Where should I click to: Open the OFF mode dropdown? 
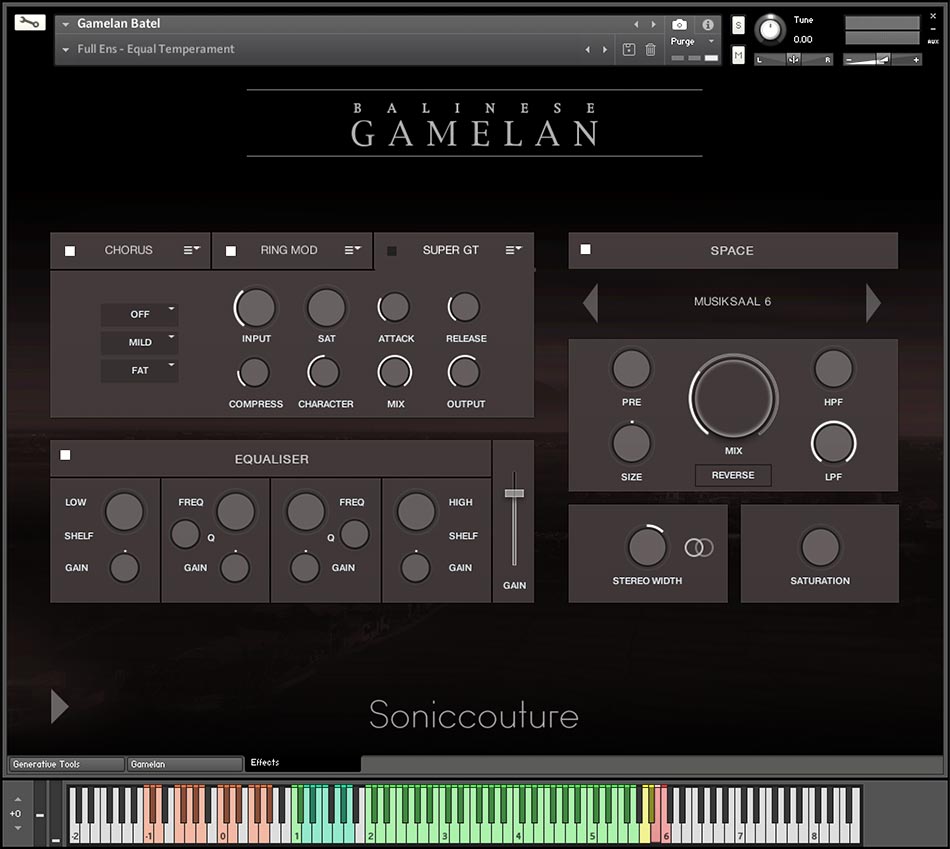click(x=139, y=314)
